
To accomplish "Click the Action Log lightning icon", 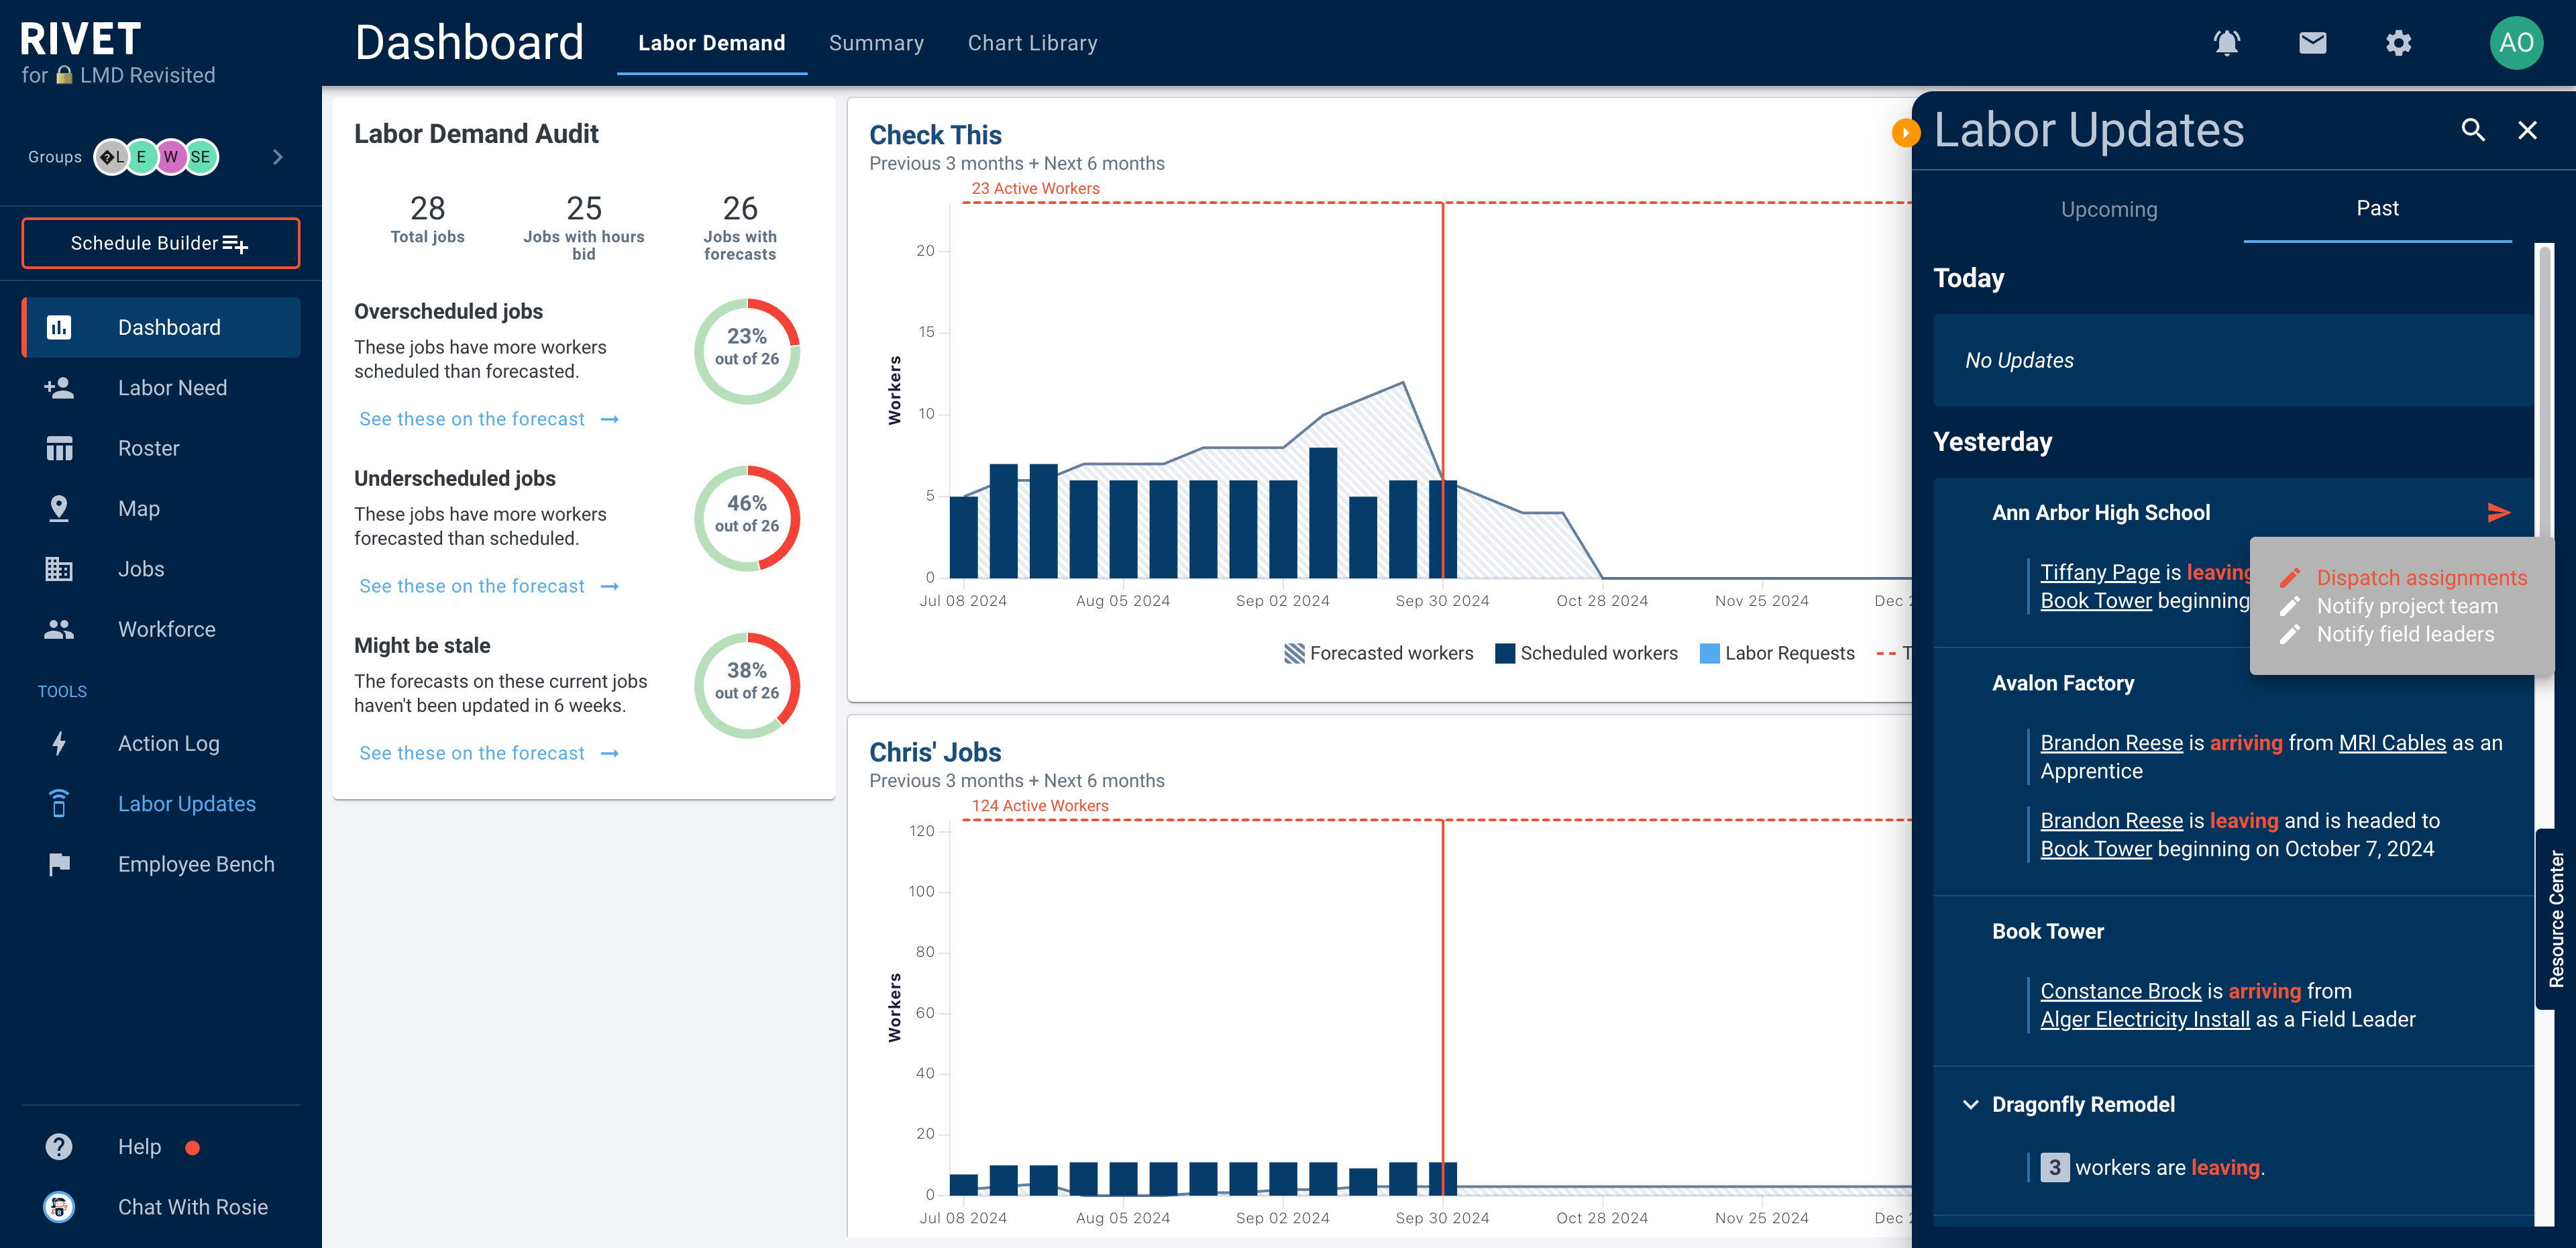I will [59, 743].
